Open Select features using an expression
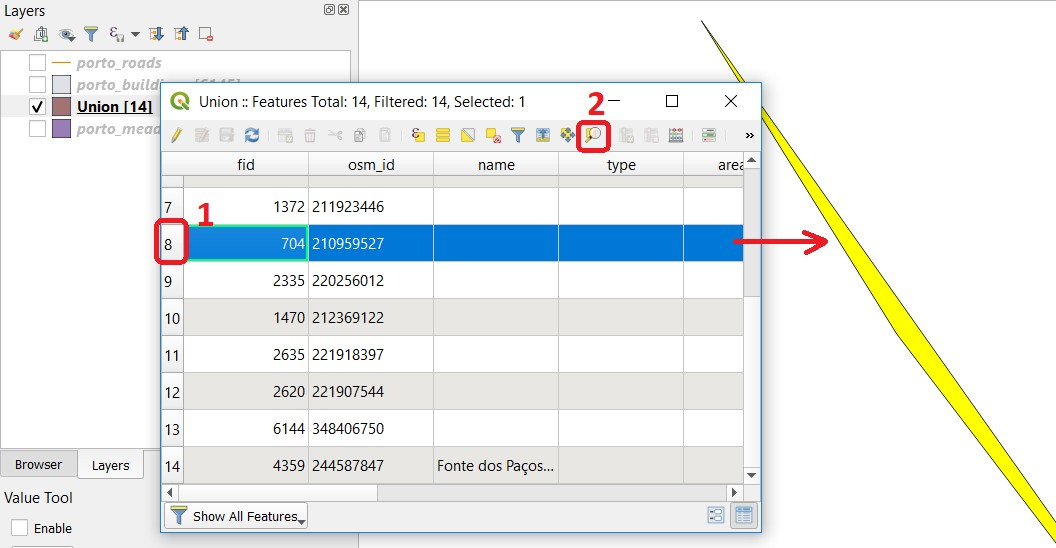 click(418, 135)
